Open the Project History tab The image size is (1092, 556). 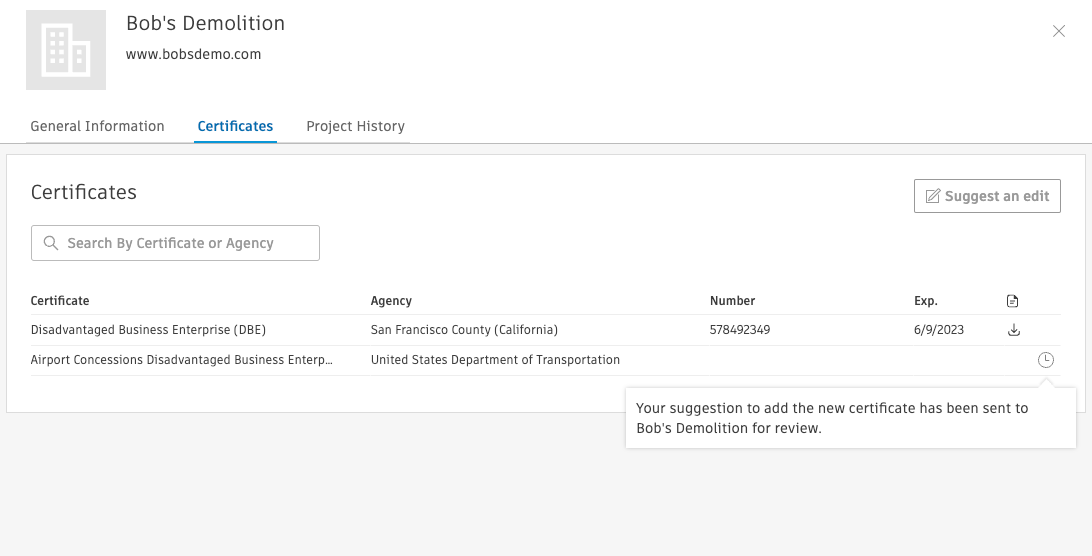pyautogui.click(x=355, y=126)
